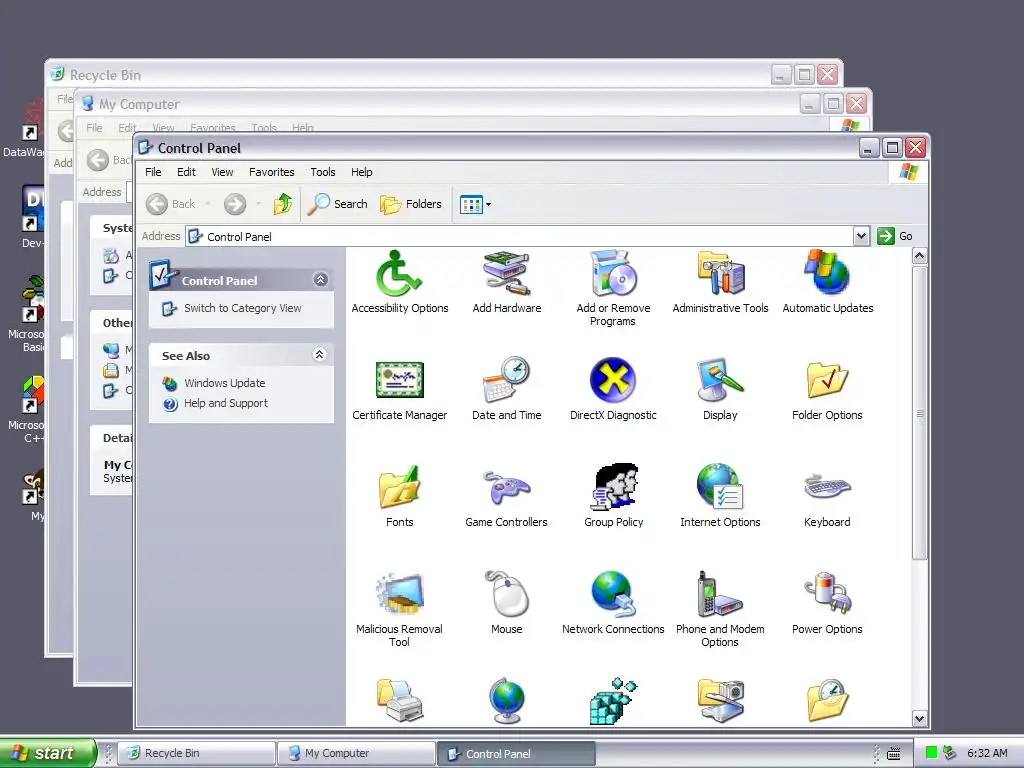1024x768 pixels.
Task: Click the scroll down arrow in icon list
Action: 920,718
